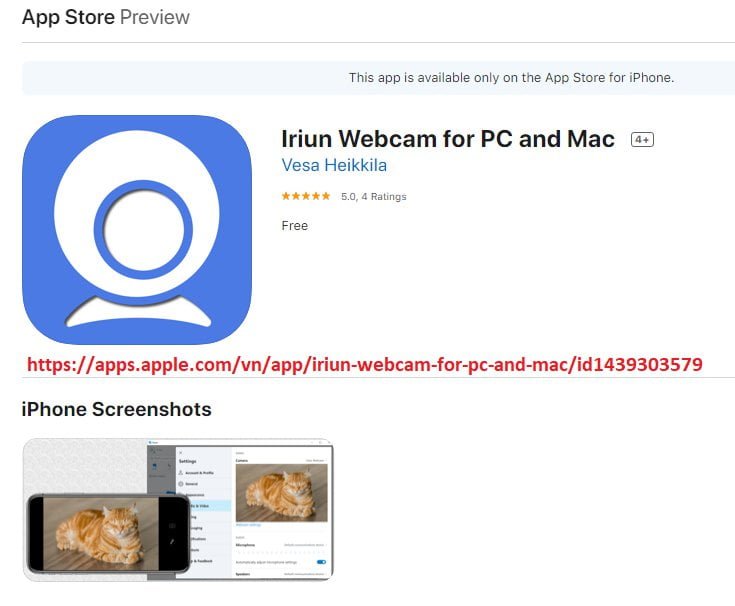This screenshot has width=735, height=606.
Task: Click the 5.0, 4 Ratings text
Action: coord(374,196)
